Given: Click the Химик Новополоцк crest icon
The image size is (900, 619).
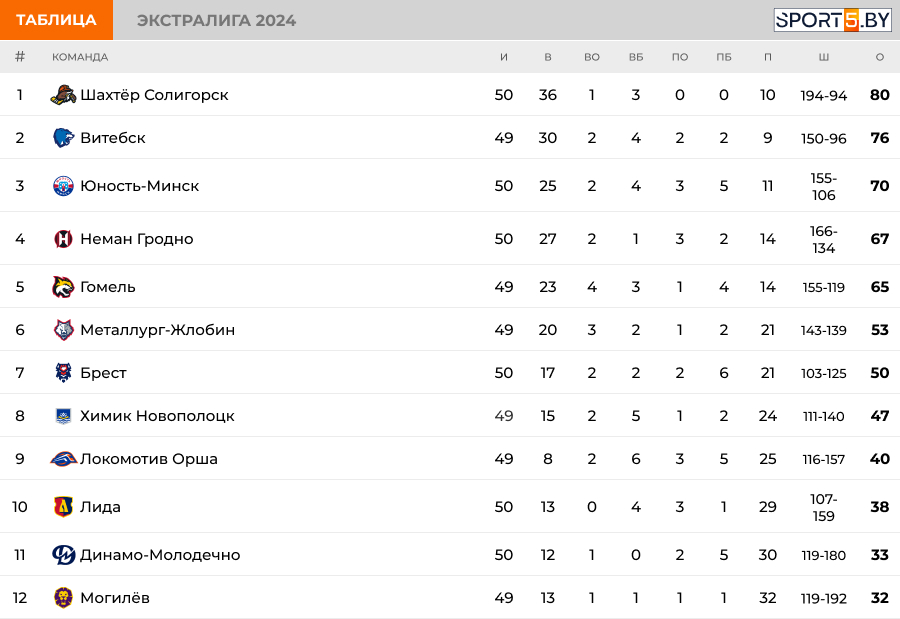Looking at the screenshot, I should click(63, 416).
